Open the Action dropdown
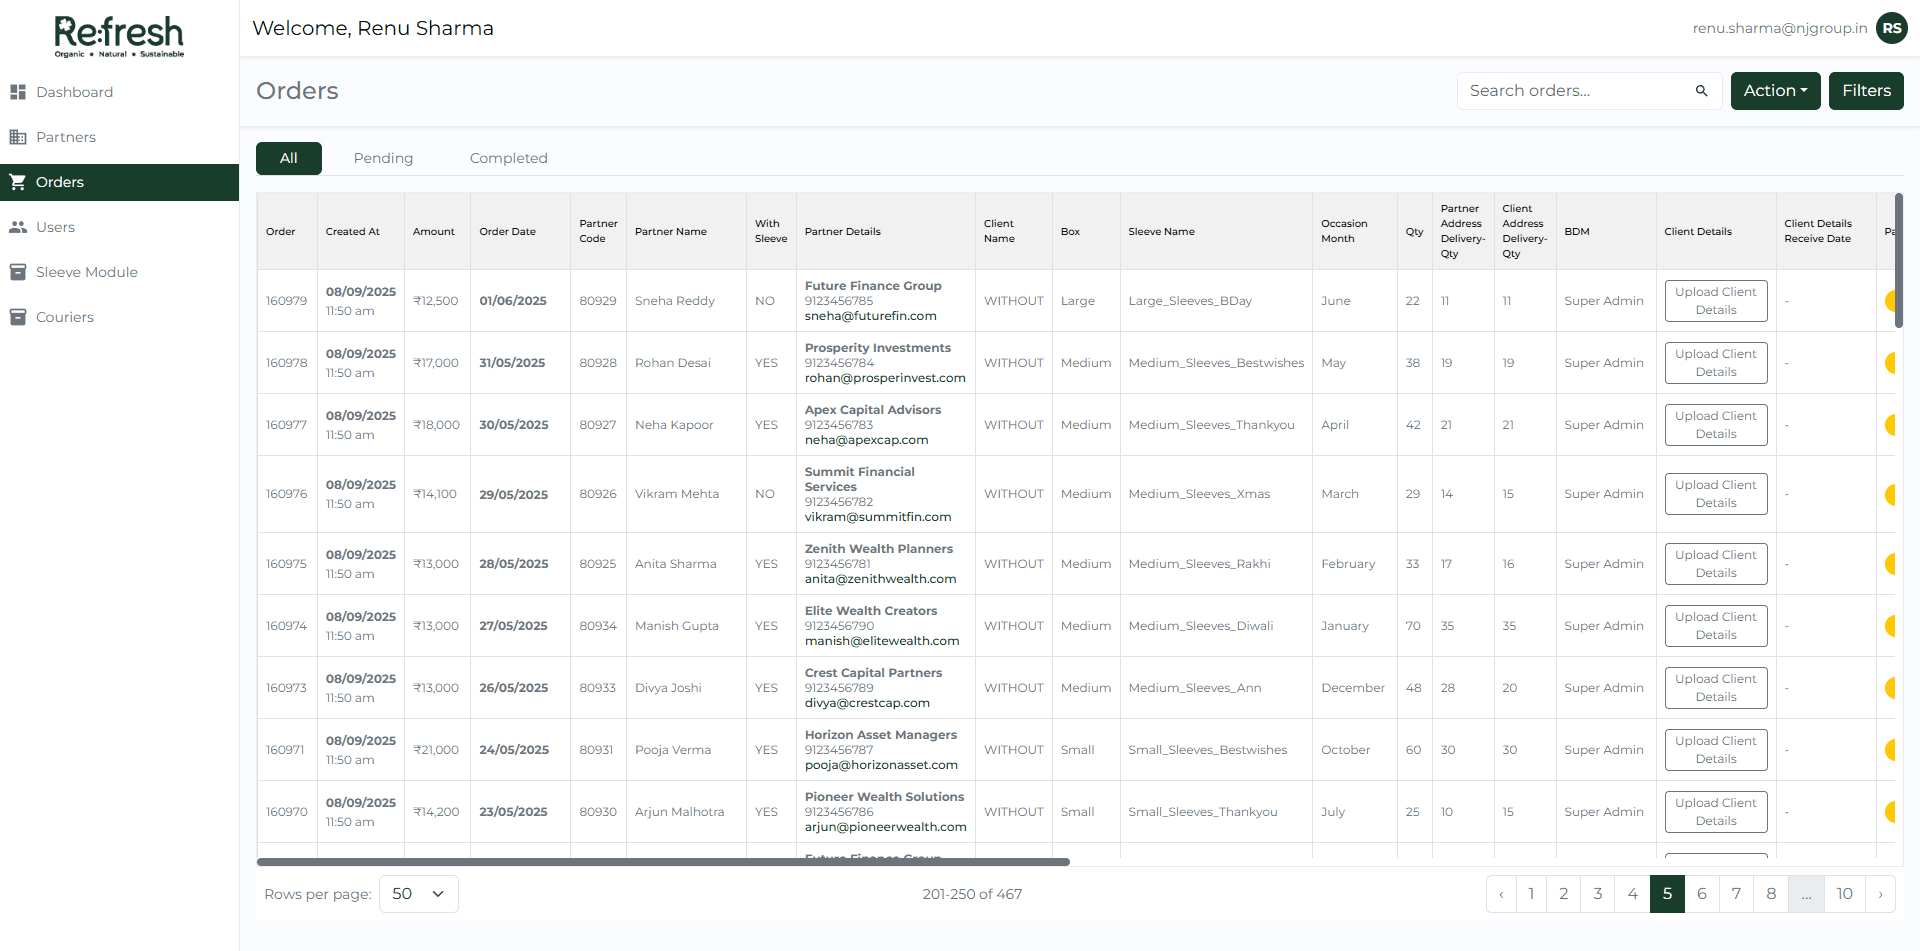 tap(1775, 91)
